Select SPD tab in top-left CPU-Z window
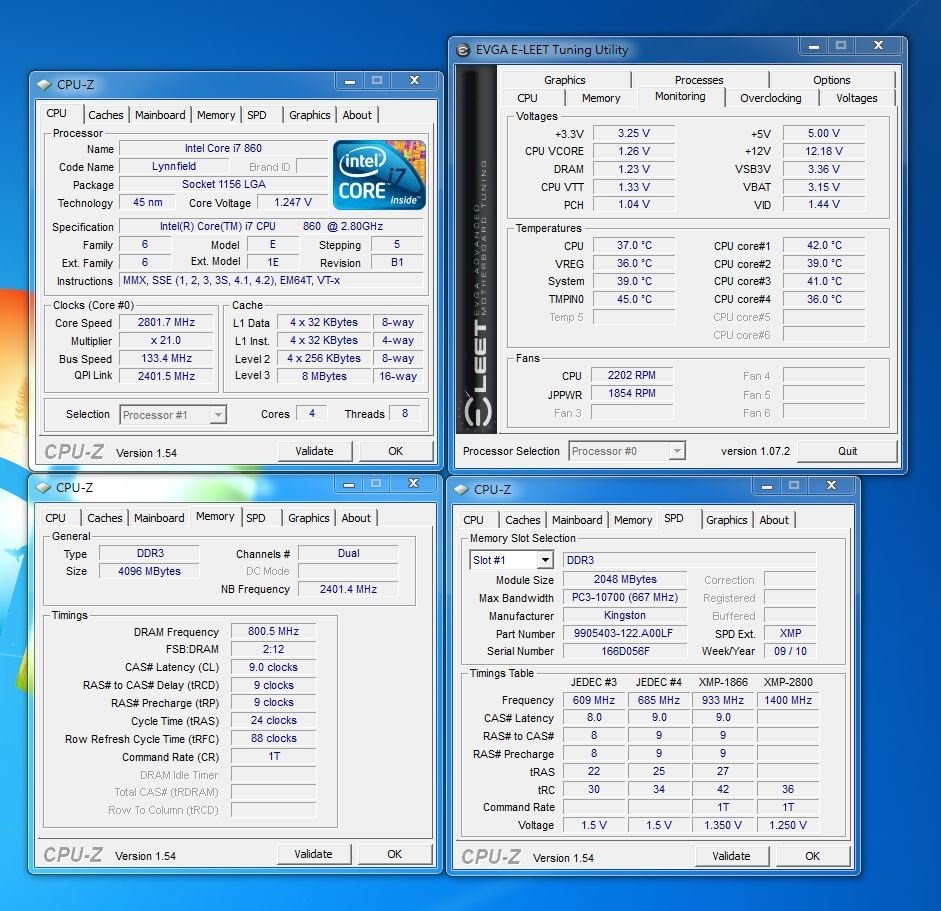Screen dimensions: 941x911 [x=257, y=115]
